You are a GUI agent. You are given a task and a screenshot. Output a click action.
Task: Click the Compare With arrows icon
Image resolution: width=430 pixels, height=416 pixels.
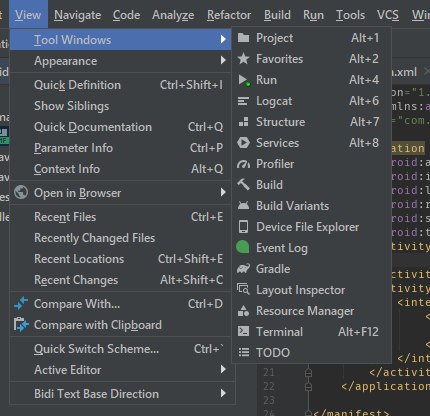(x=21, y=304)
